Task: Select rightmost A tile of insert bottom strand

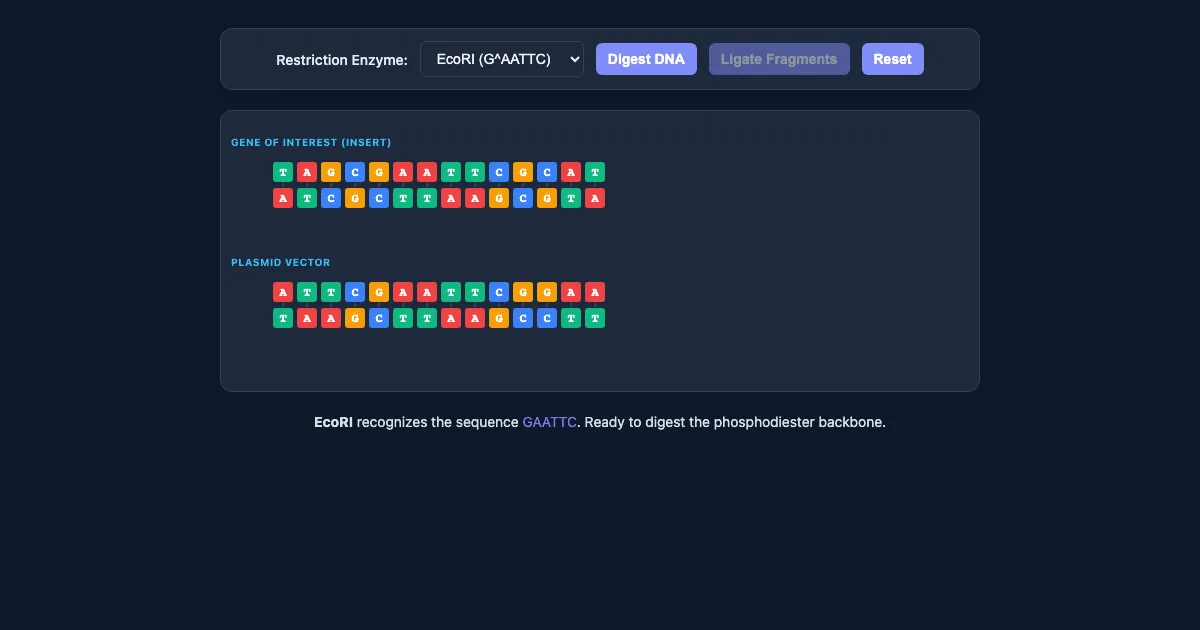Action: click(595, 198)
